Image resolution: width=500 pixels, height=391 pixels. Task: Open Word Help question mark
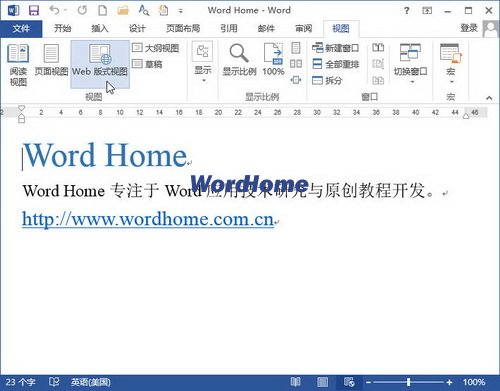[406, 11]
